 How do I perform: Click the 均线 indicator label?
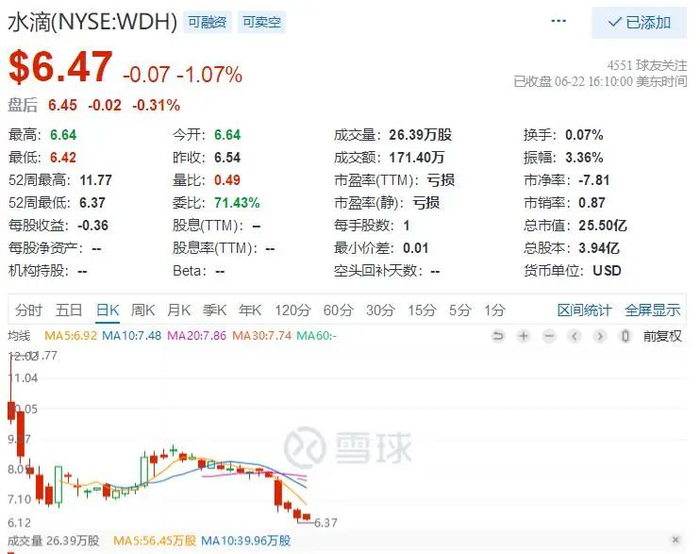(x=19, y=335)
